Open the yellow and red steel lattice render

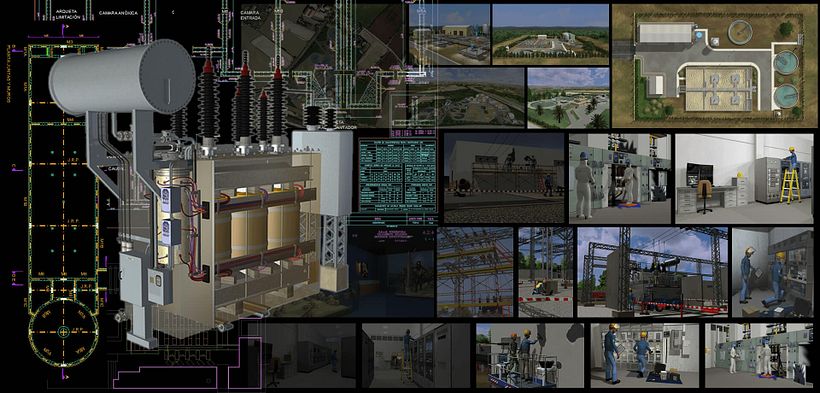475,272
